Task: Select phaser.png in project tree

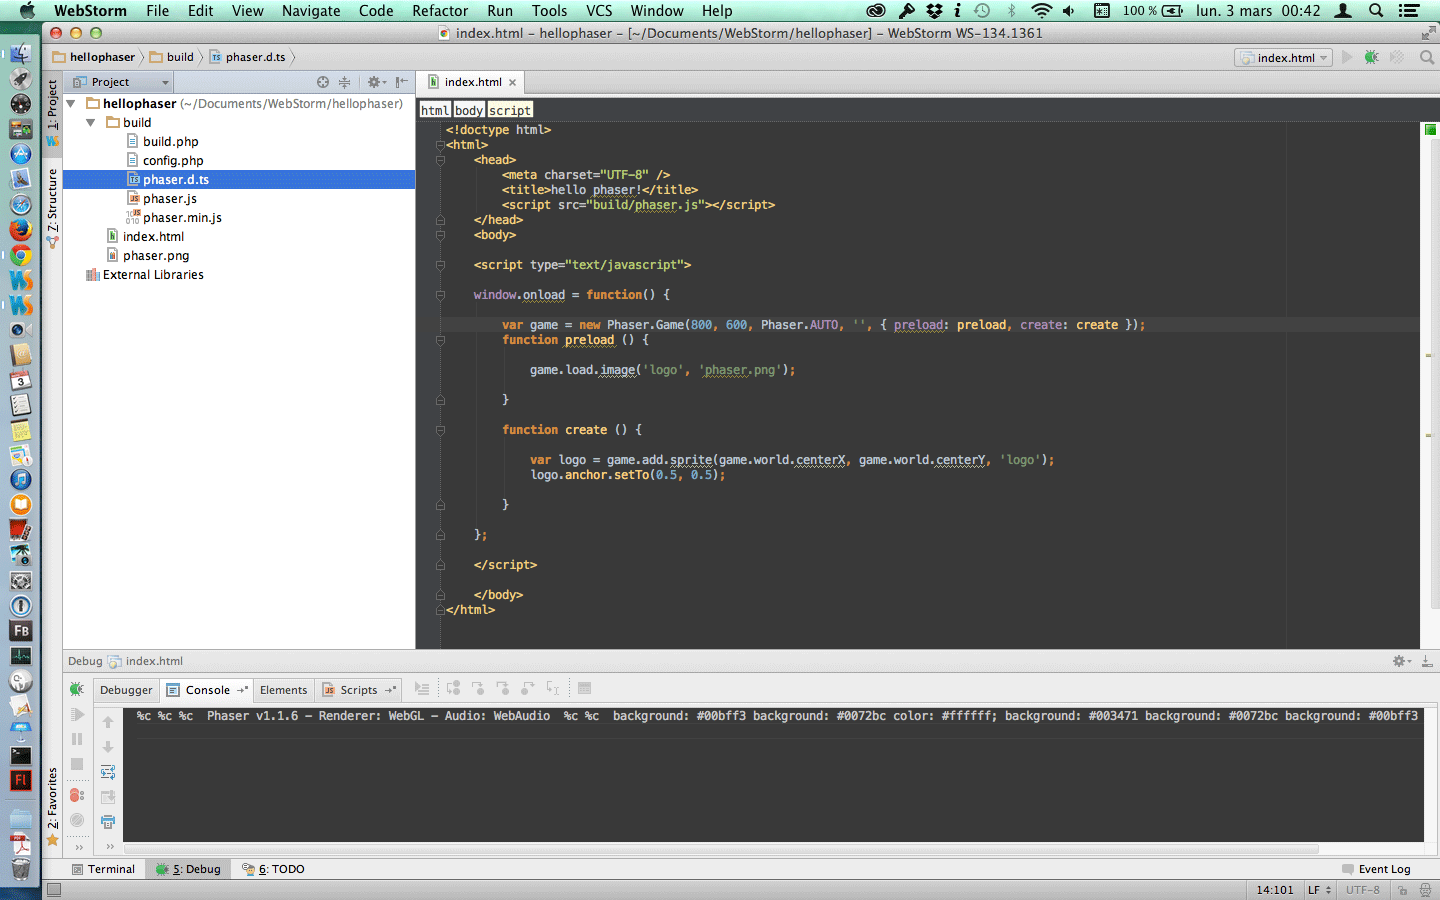Action: pos(156,256)
